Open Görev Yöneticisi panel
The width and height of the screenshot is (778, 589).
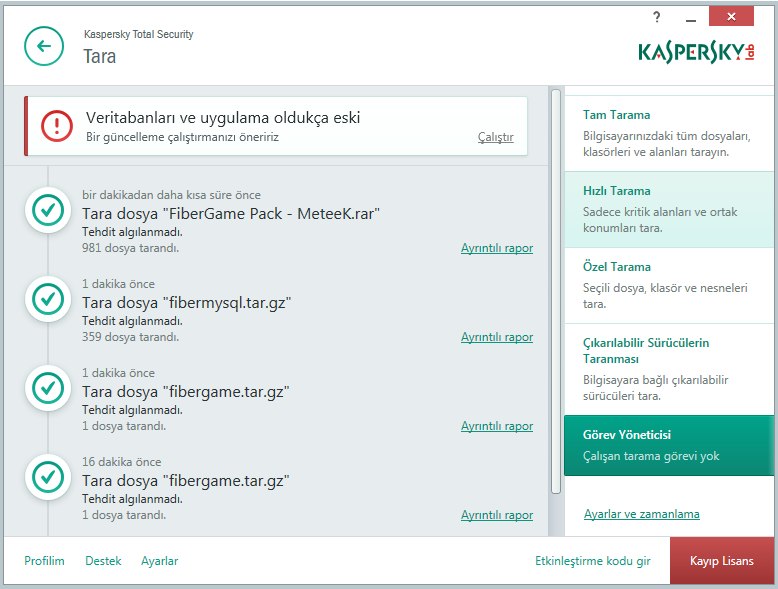[x=669, y=445]
